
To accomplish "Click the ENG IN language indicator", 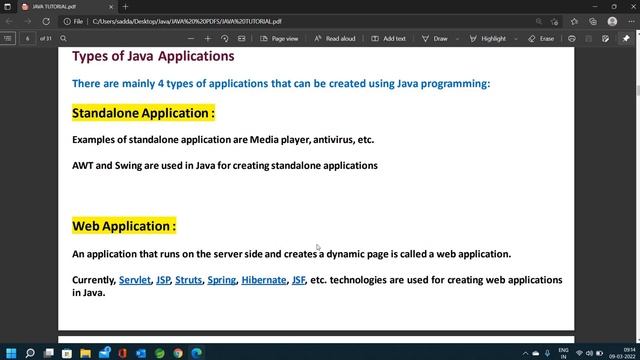I will pyautogui.click(x=563, y=353).
